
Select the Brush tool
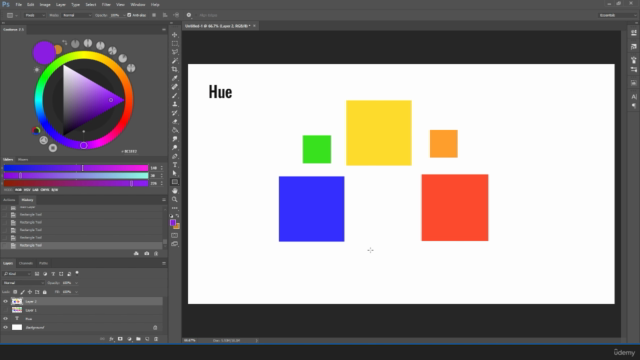[175, 96]
